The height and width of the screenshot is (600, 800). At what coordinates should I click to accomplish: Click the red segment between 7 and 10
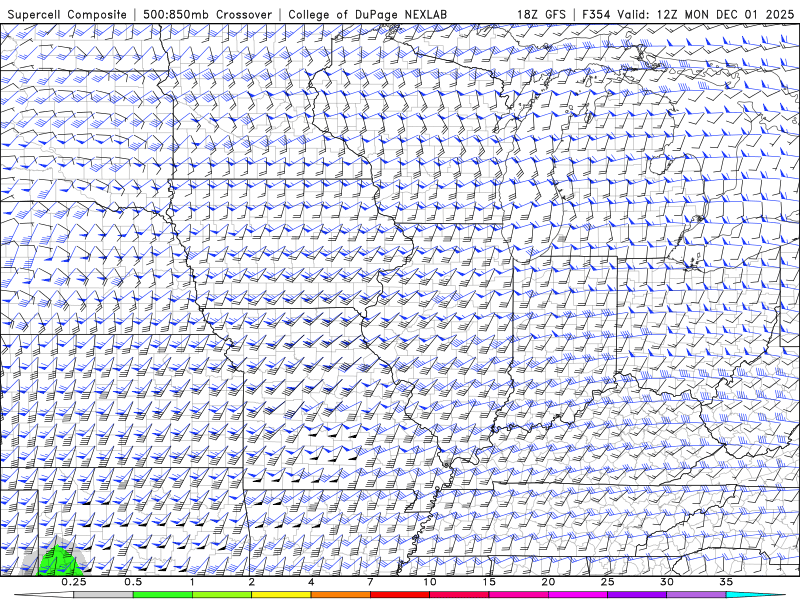[x=399, y=595]
